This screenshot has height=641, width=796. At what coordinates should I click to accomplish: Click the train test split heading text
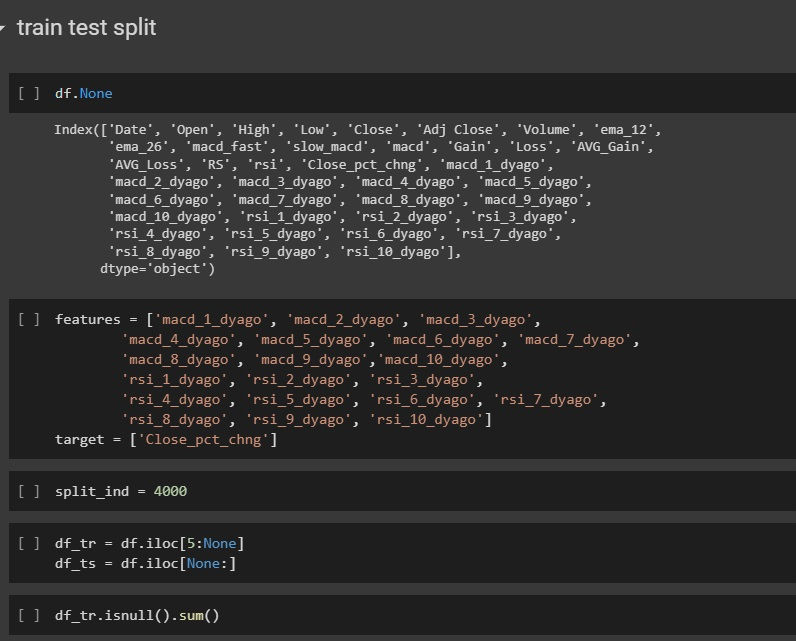(86, 28)
